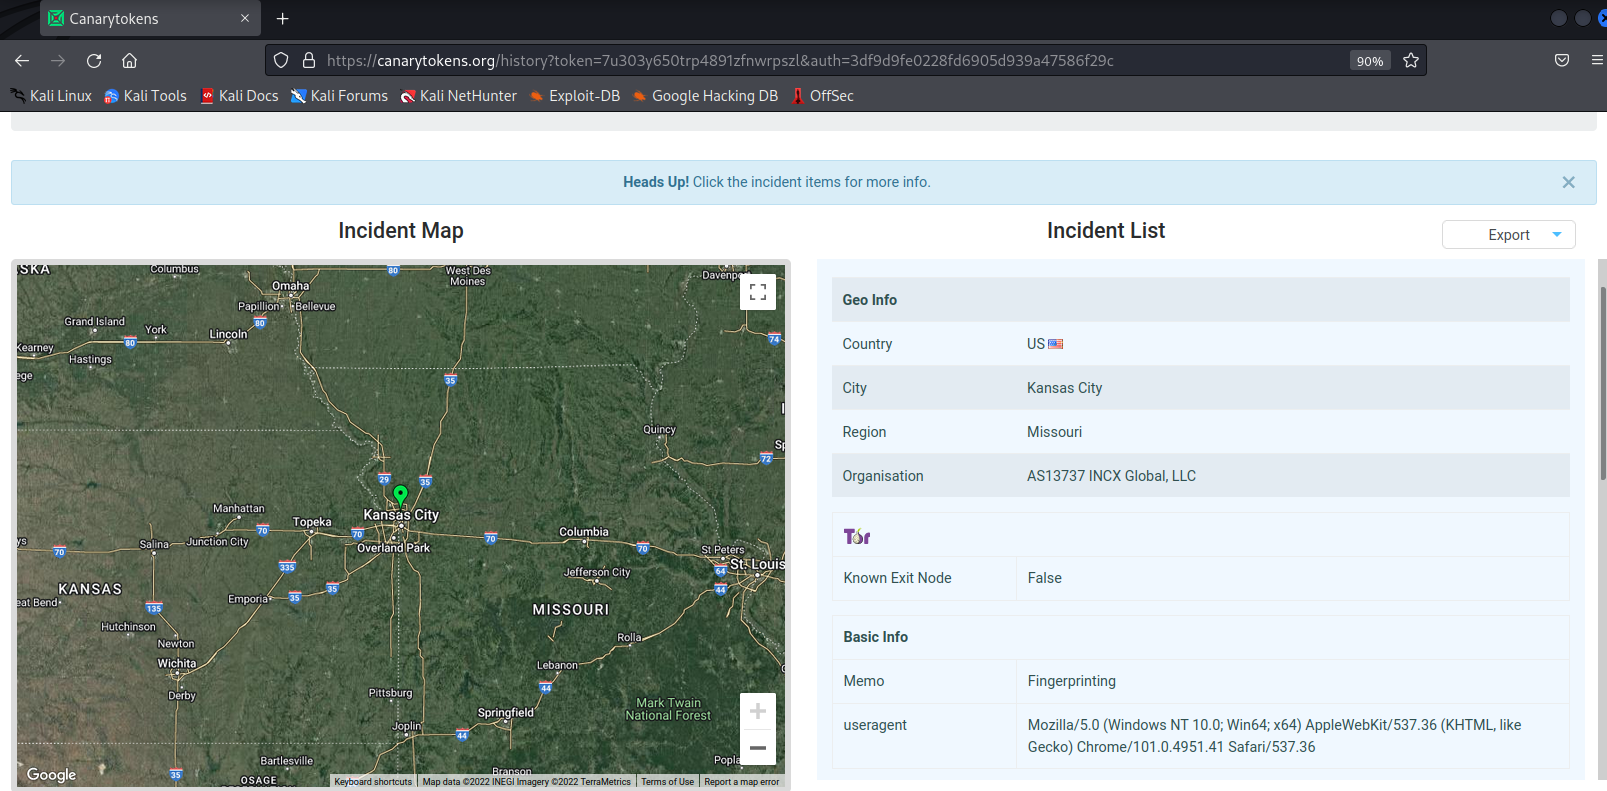Open a new browser tab
The height and width of the screenshot is (791, 1607).
pos(283,19)
